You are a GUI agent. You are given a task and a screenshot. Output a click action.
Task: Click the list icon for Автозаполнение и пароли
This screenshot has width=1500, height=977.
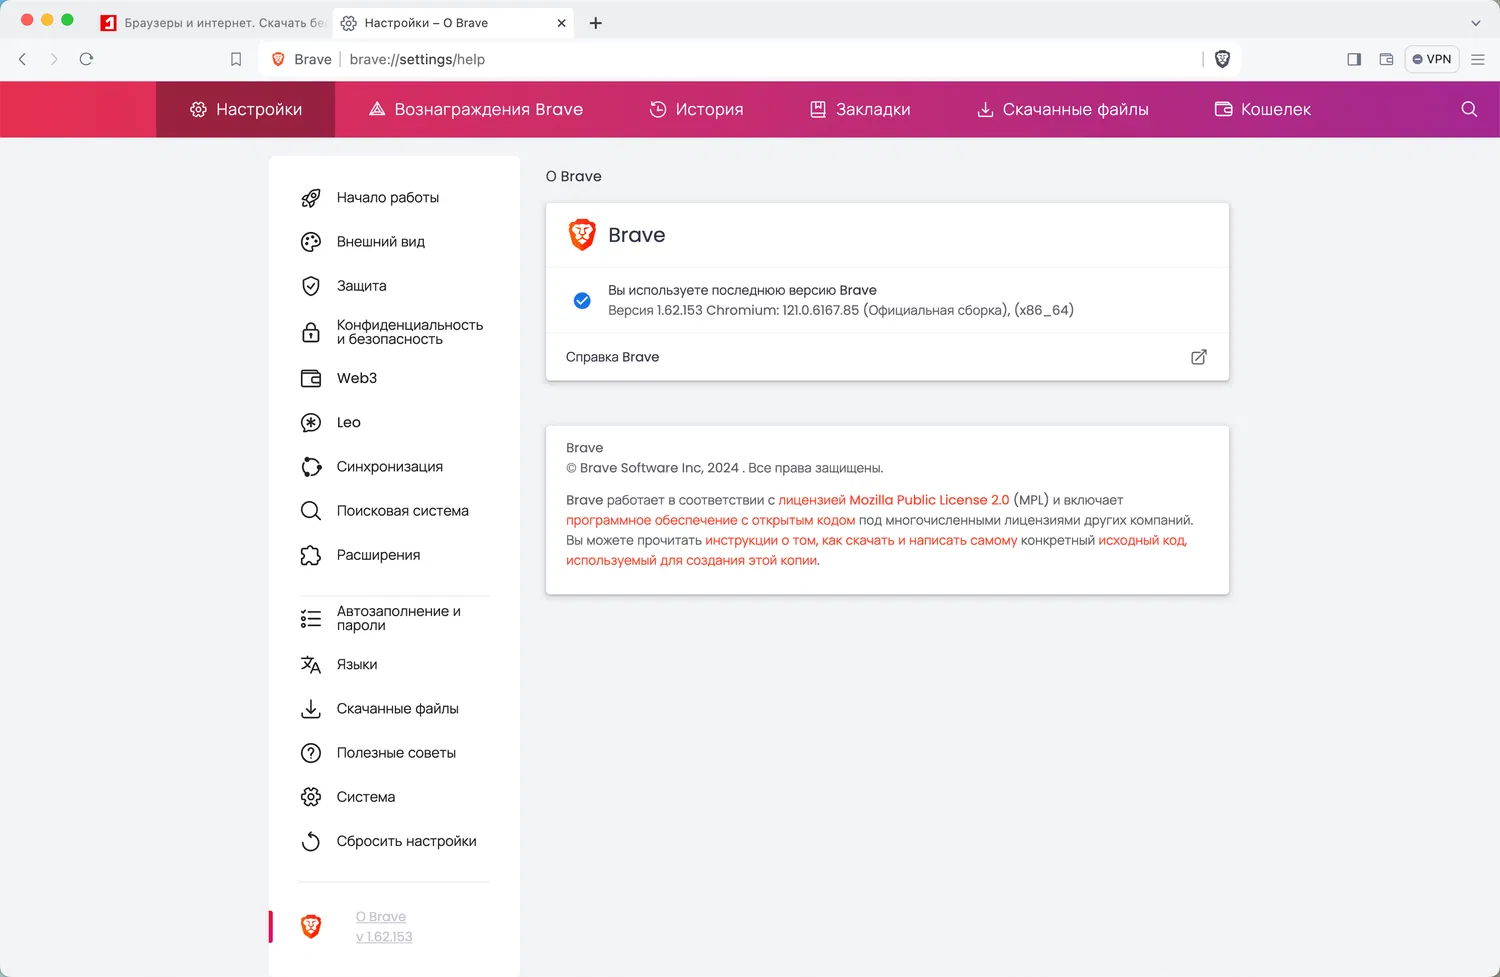coord(311,619)
